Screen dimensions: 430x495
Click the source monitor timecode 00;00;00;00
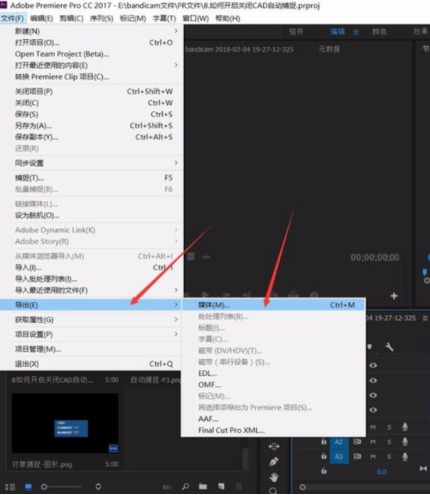pyautogui.click(x=375, y=257)
